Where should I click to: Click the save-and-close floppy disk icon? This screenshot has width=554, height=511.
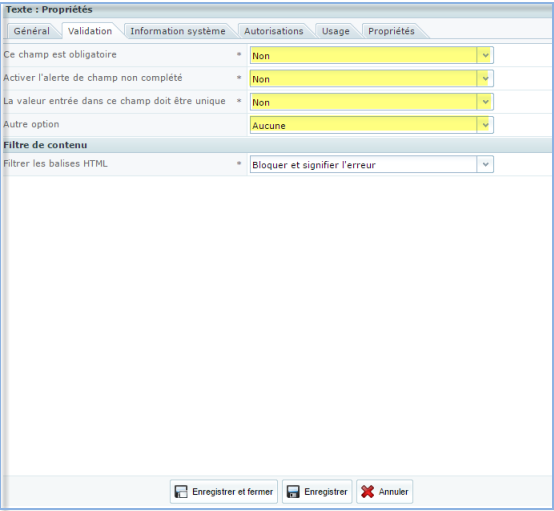(x=181, y=492)
